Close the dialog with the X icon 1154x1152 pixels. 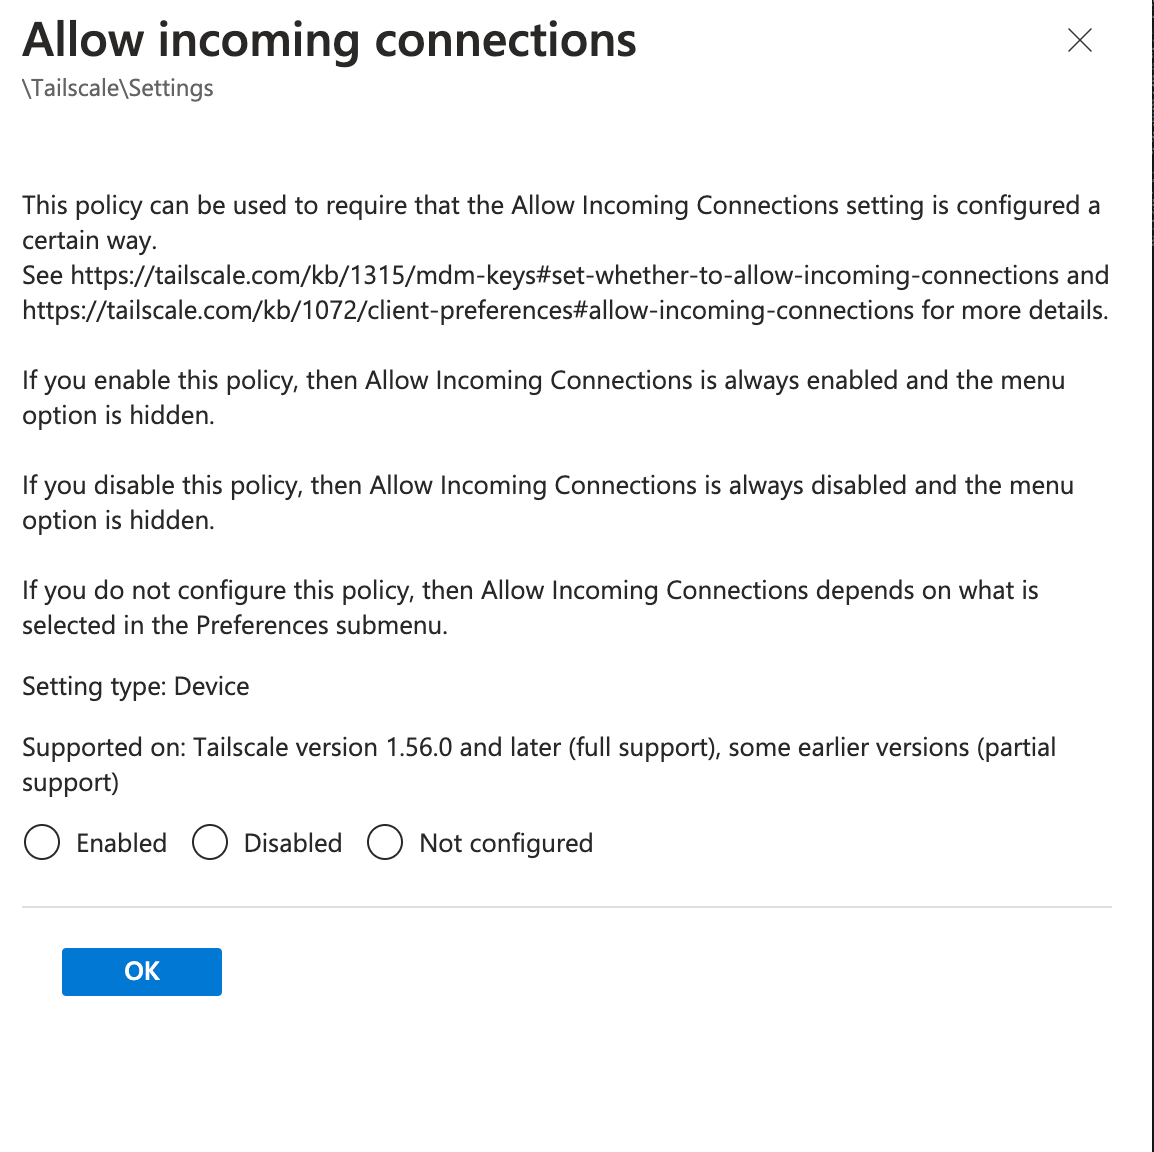[x=1080, y=40]
